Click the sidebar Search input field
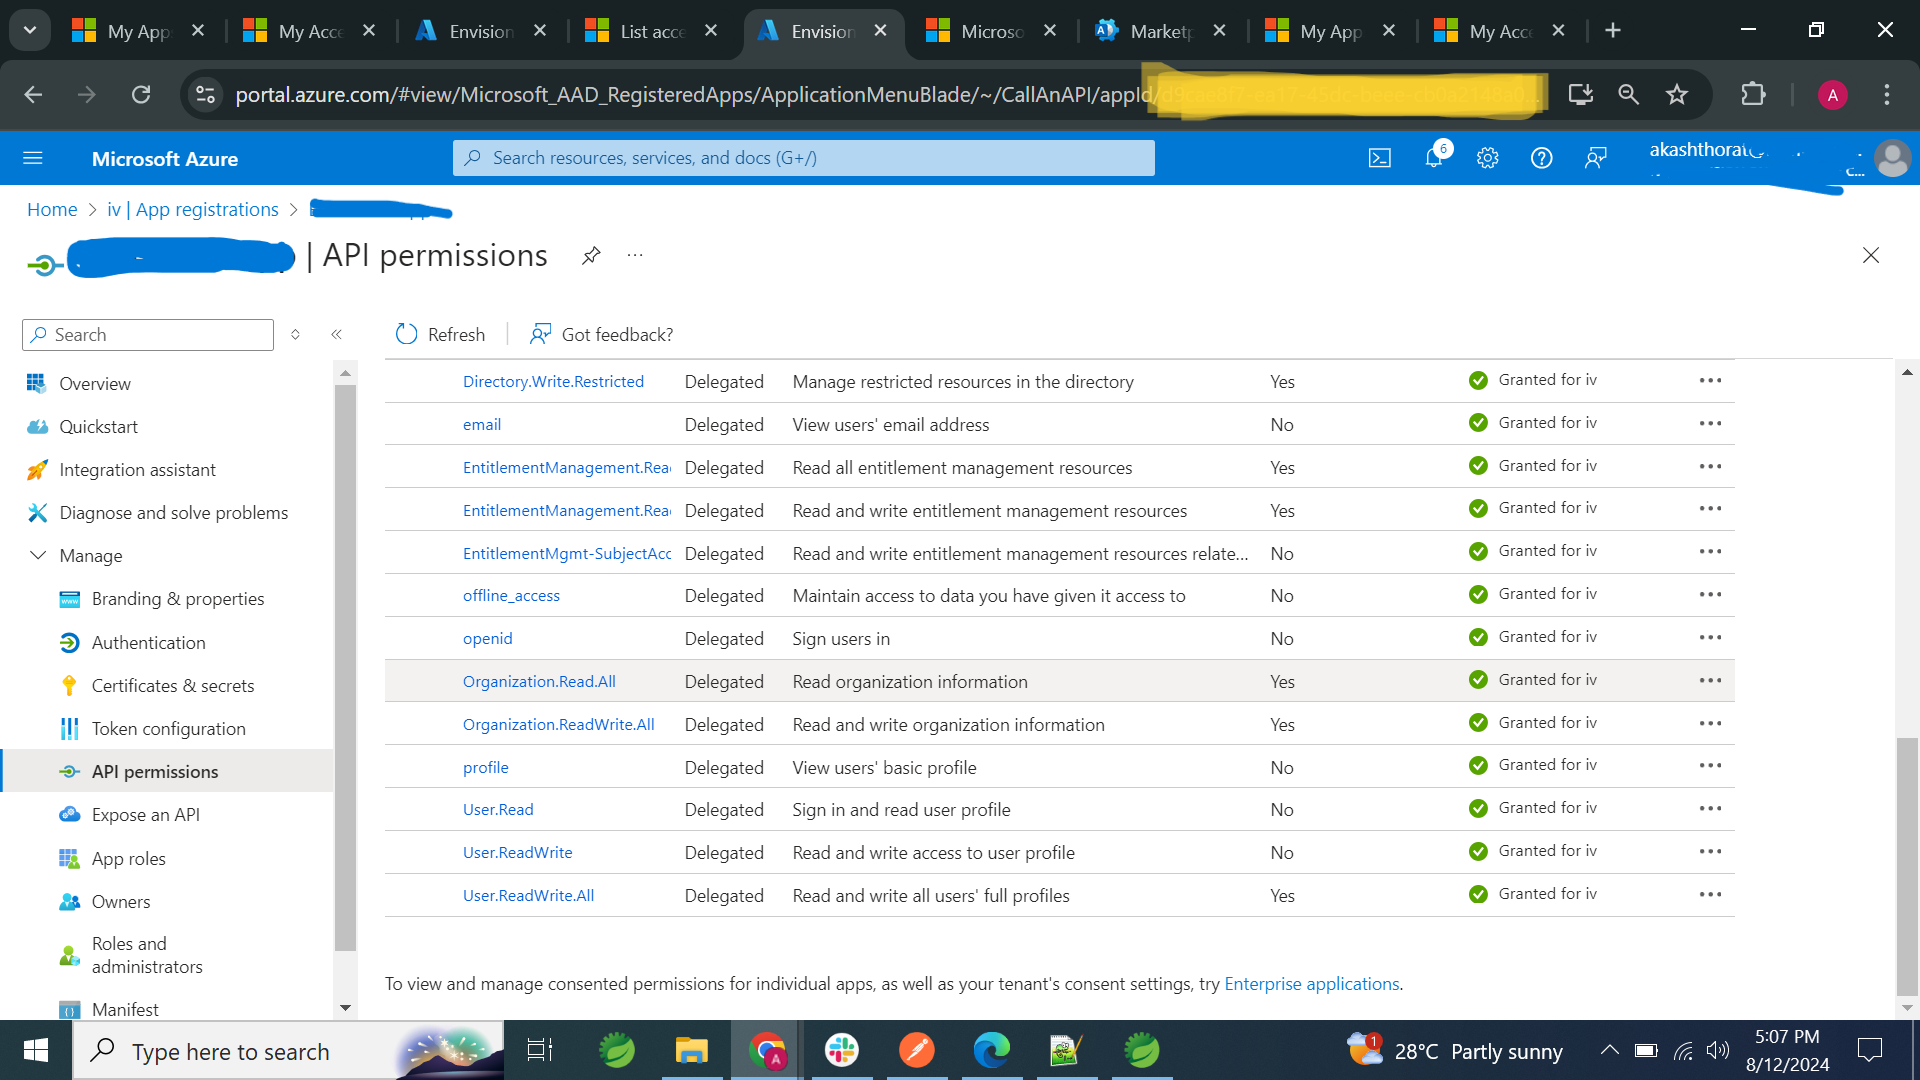The width and height of the screenshot is (1920, 1080). tap(150, 335)
